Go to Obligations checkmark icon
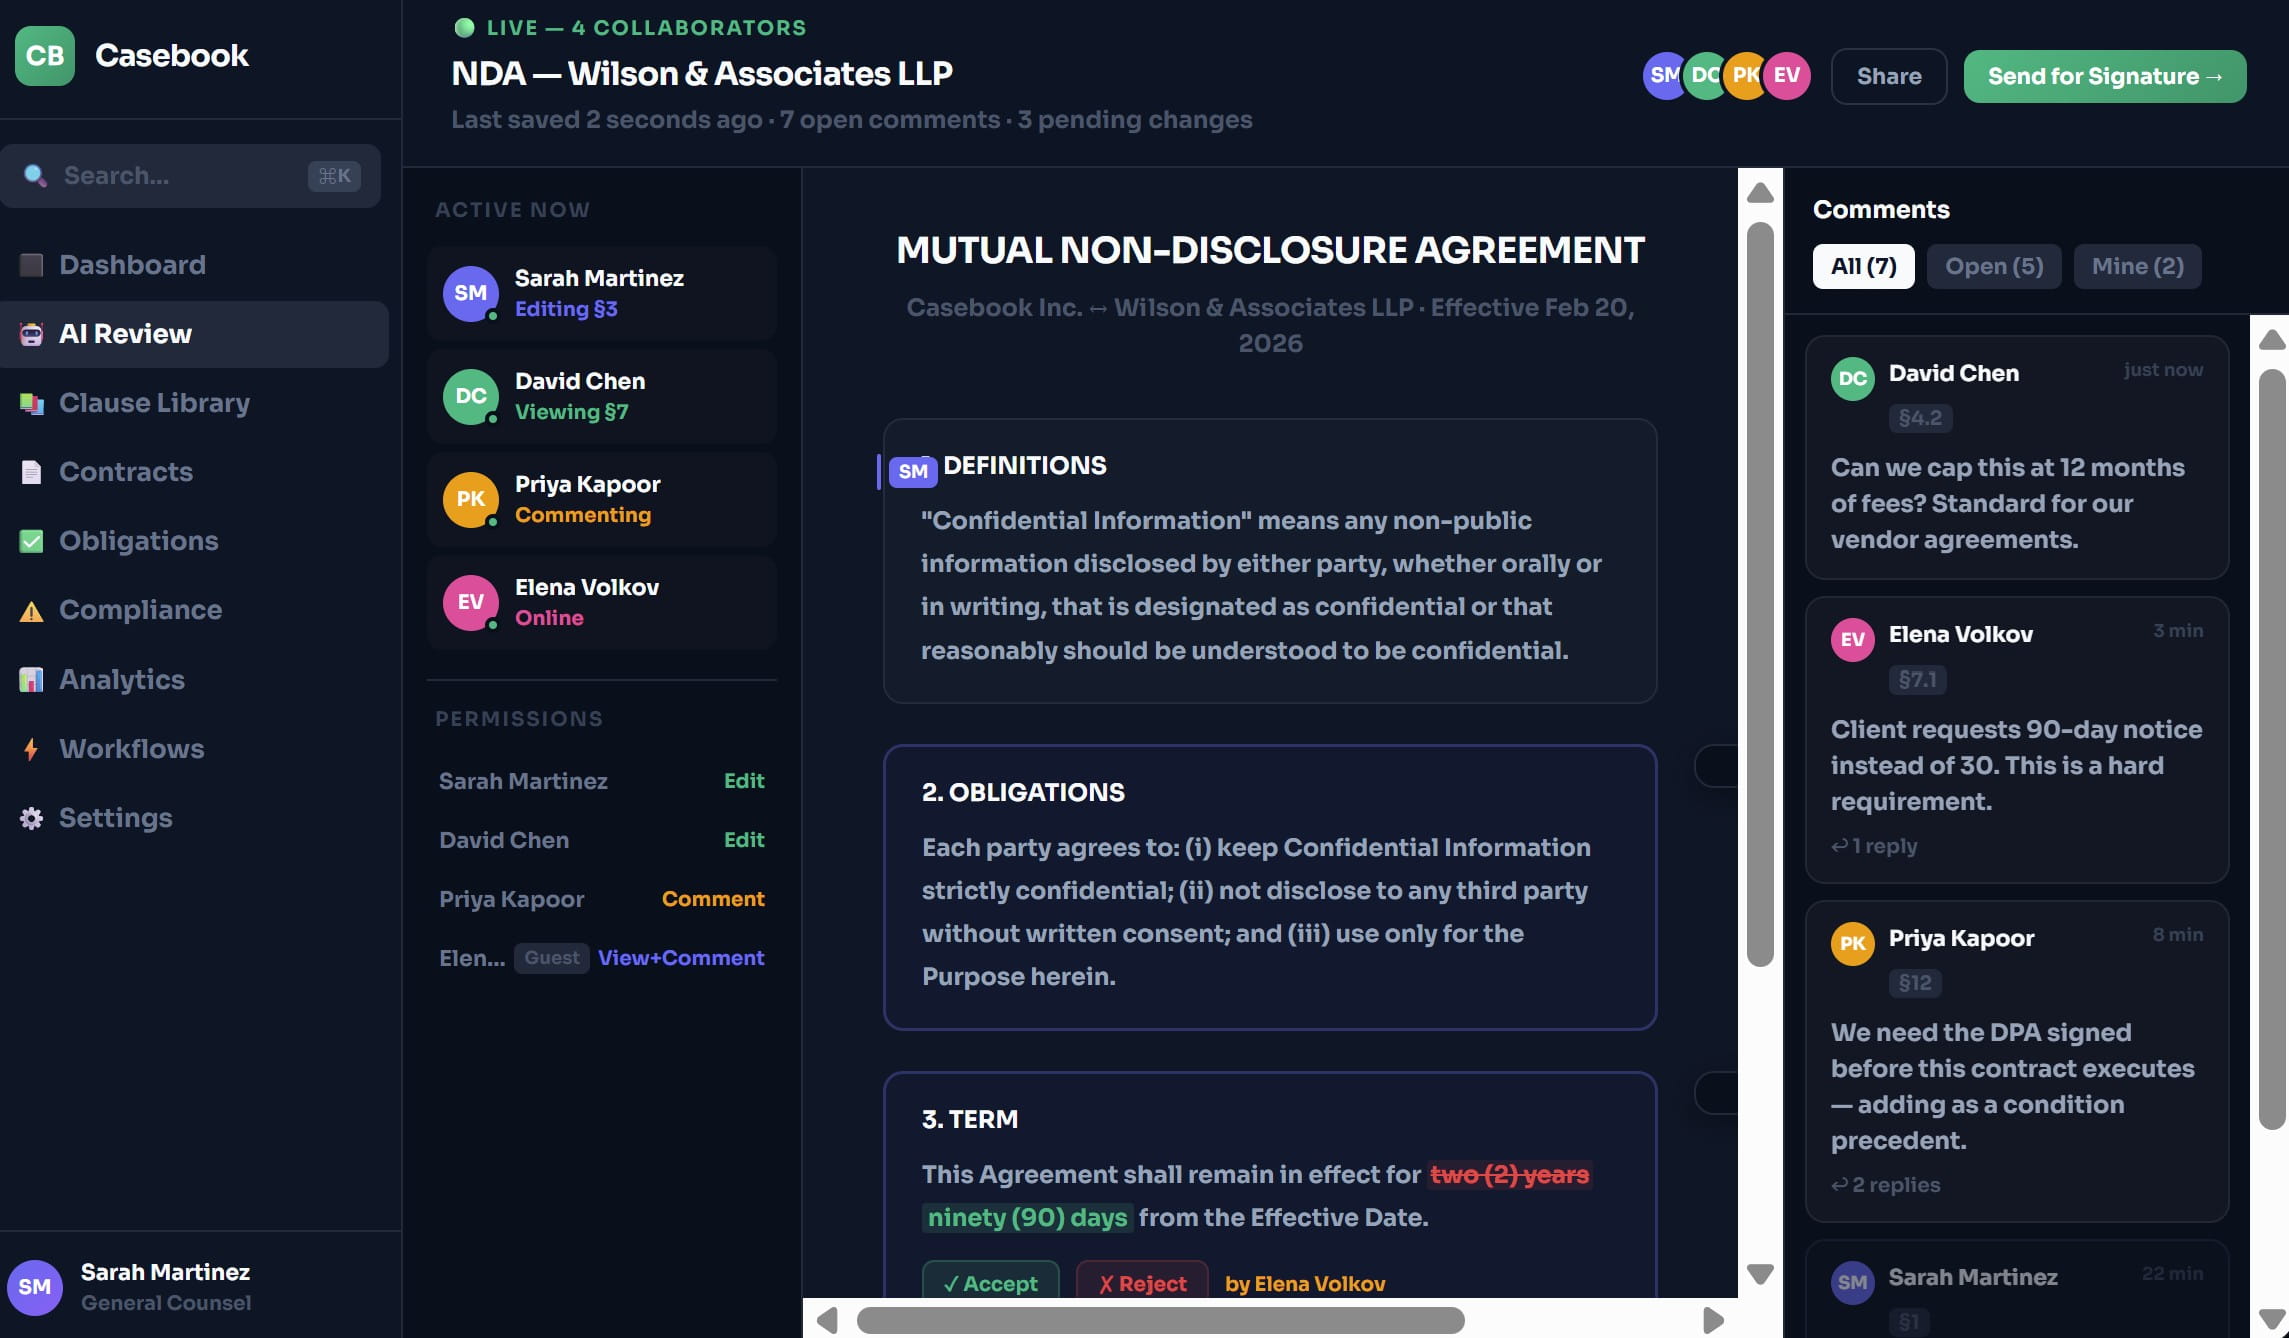Screen dimensions: 2289x1338 pos(32,541)
